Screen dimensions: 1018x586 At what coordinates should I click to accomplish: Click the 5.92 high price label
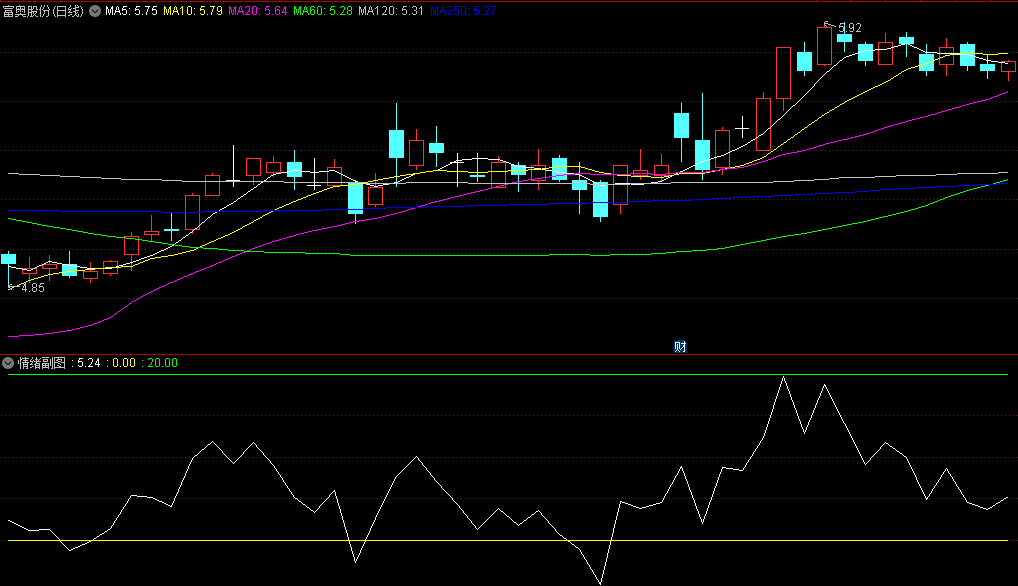[x=850, y=28]
